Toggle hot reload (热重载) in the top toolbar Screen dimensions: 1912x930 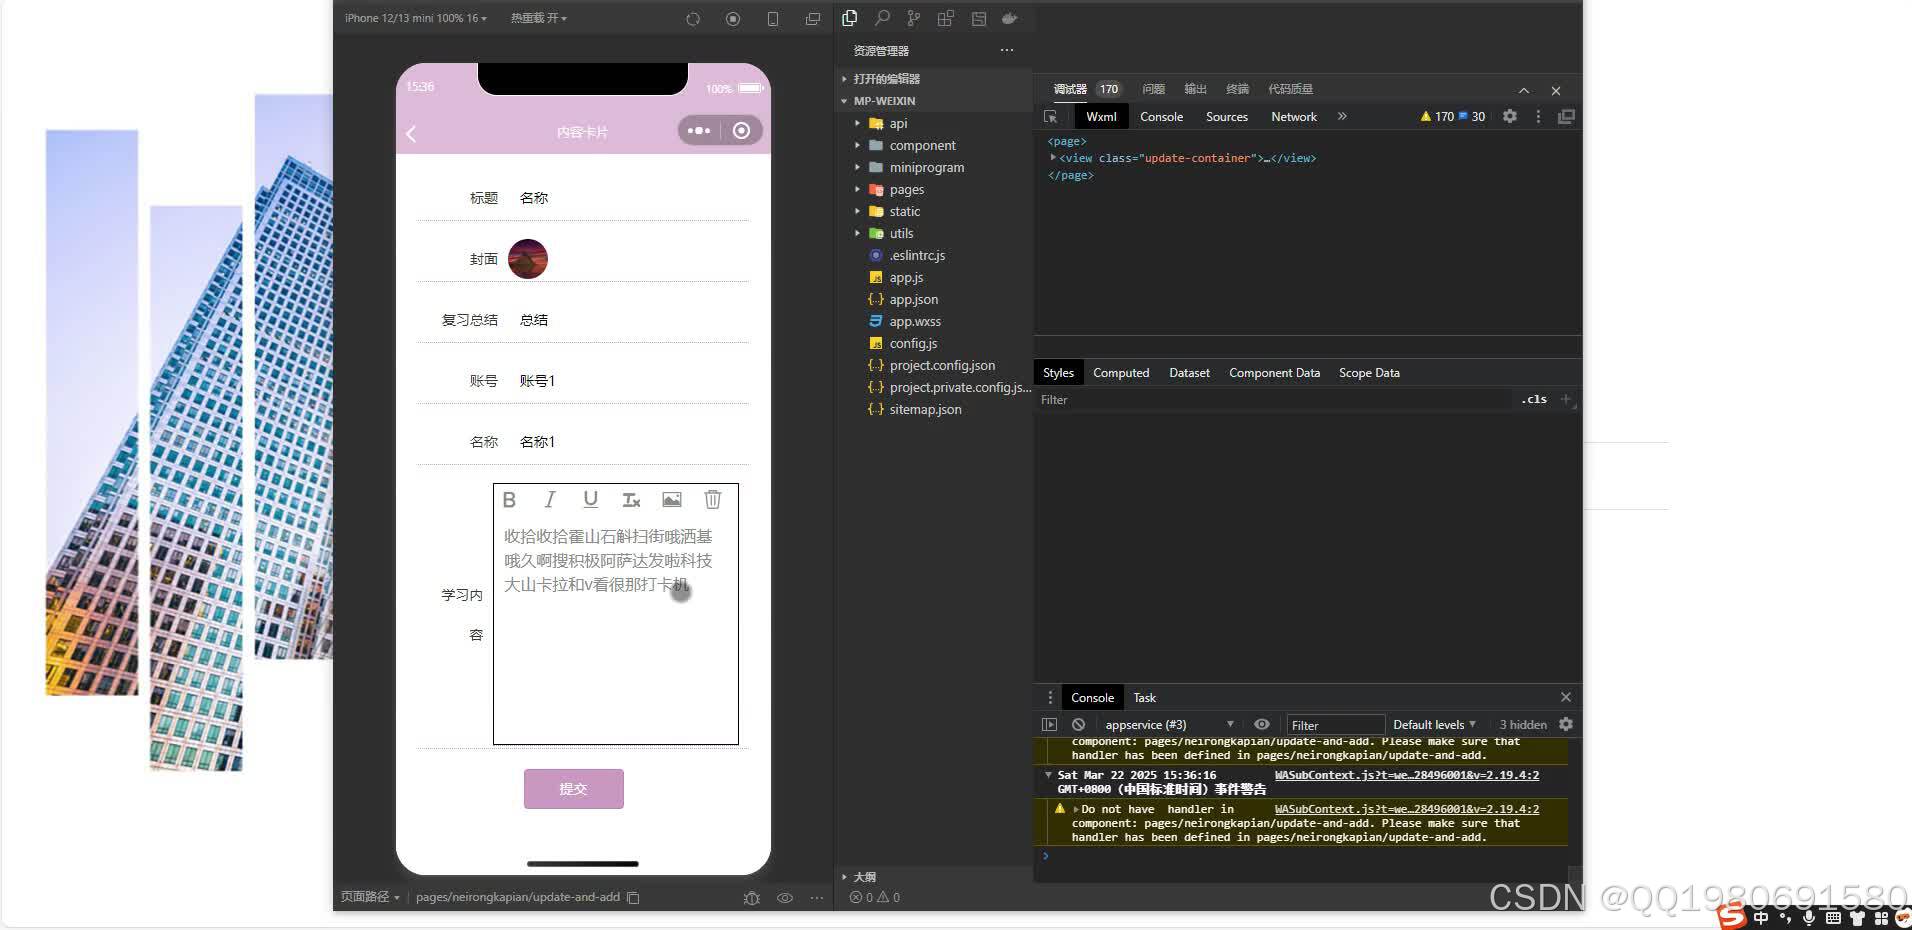[x=536, y=17]
